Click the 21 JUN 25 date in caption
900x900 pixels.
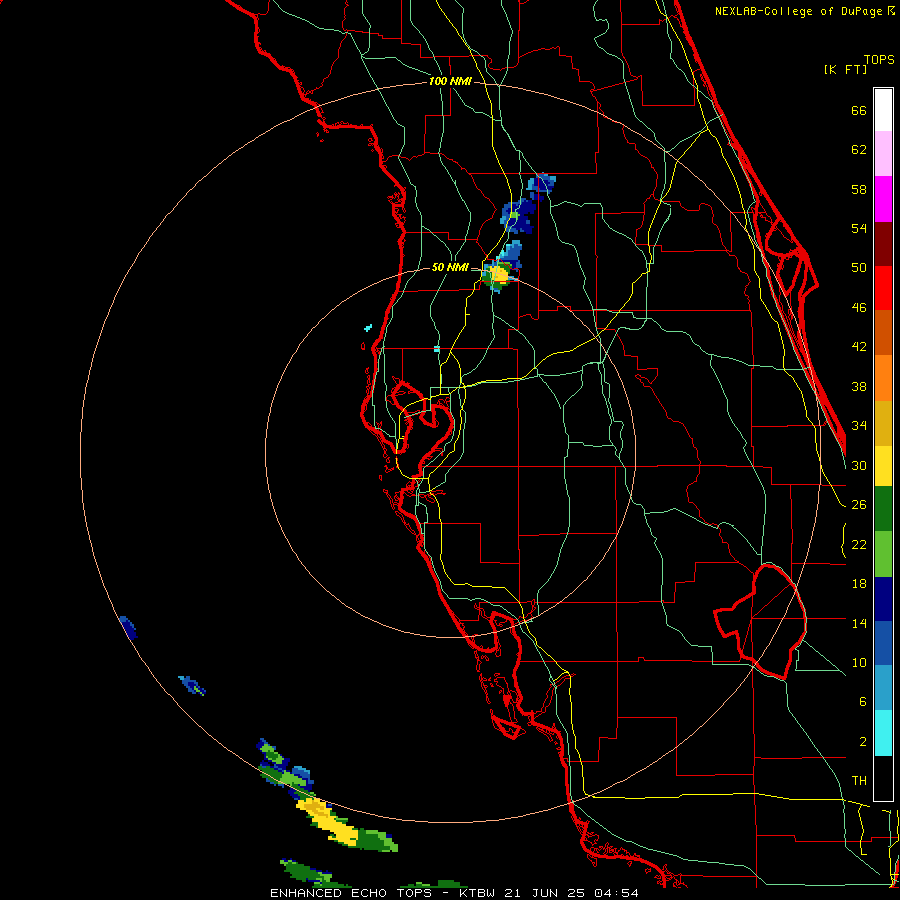click(546, 893)
